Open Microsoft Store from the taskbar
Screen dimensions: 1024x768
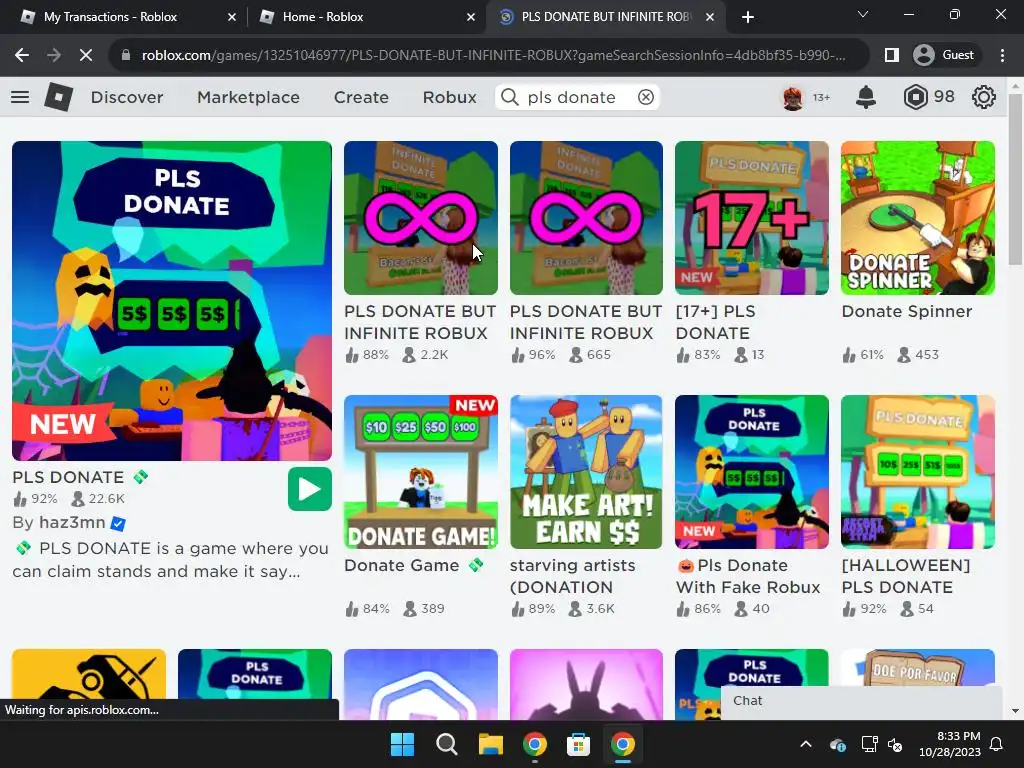578,744
